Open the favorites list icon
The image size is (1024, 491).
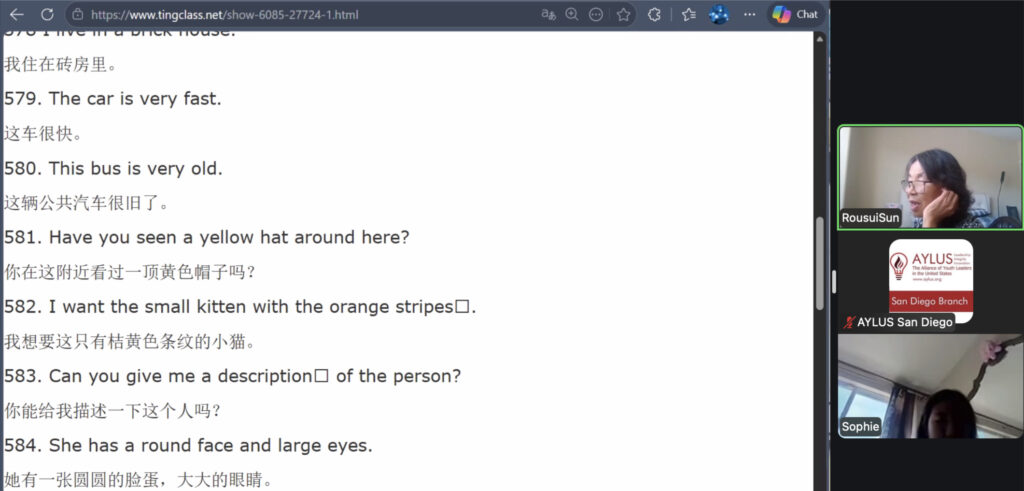tap(688, 14)
